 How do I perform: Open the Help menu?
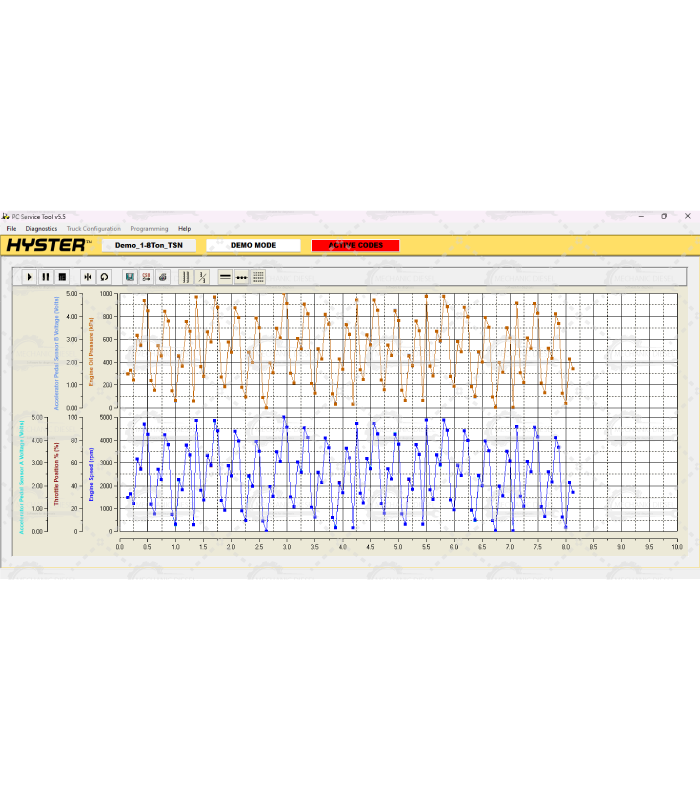184,229
